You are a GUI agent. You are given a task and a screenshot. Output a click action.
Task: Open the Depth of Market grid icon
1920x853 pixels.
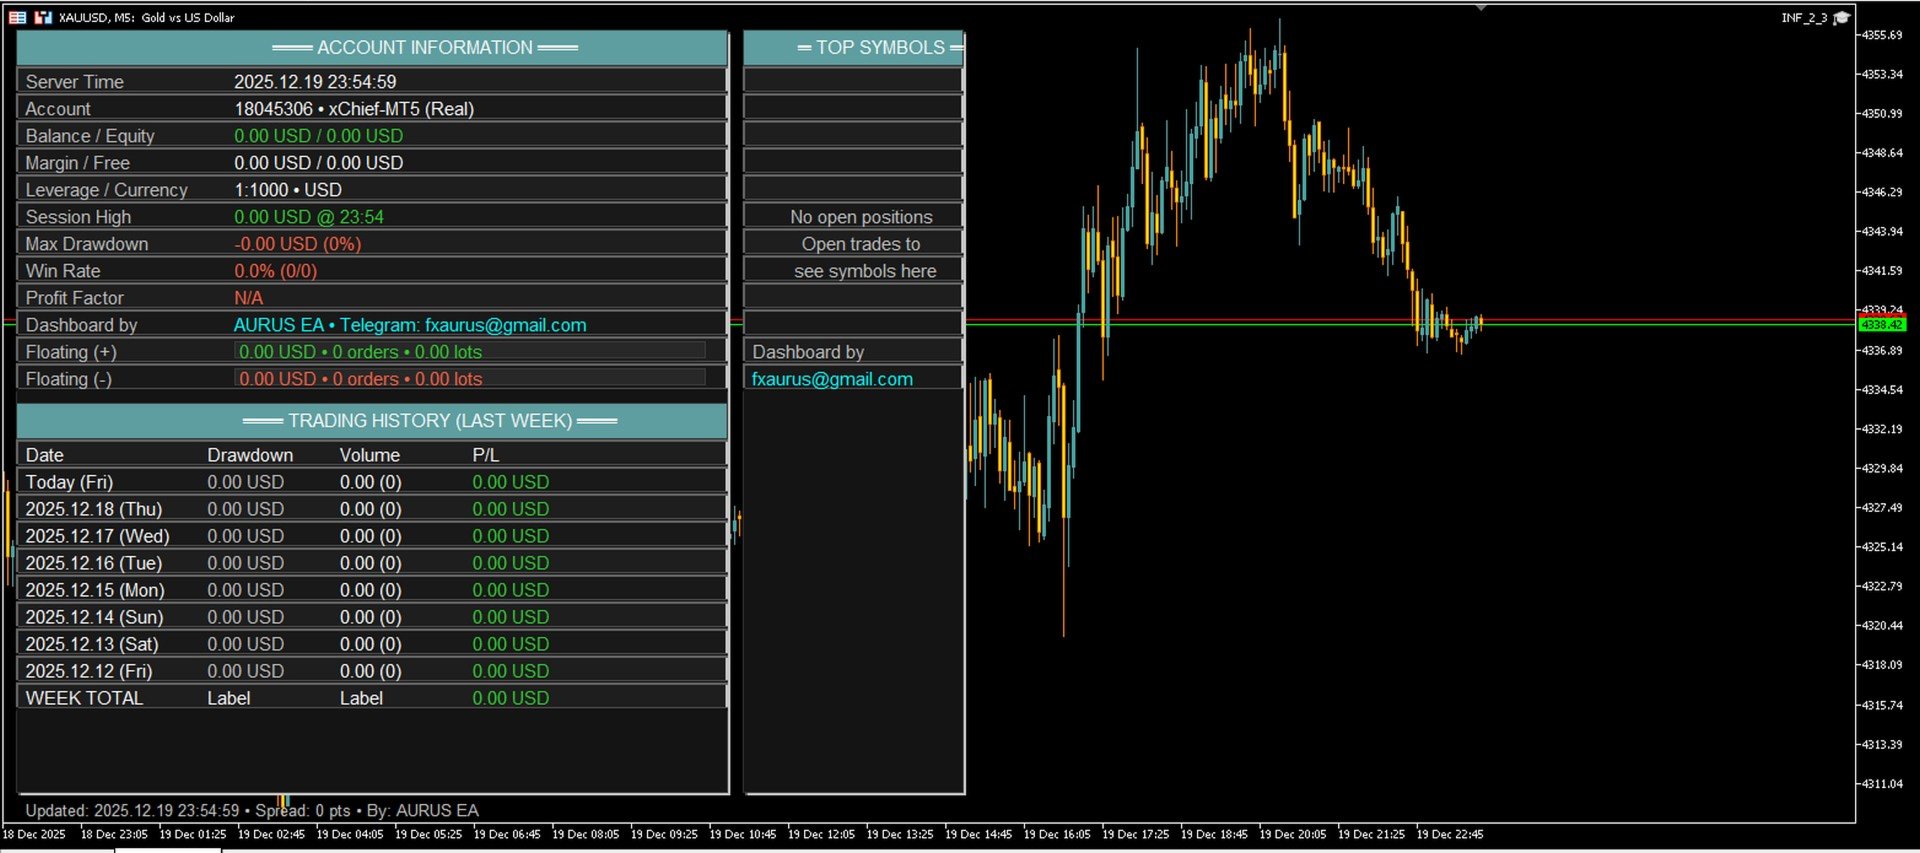coord(18,17)
